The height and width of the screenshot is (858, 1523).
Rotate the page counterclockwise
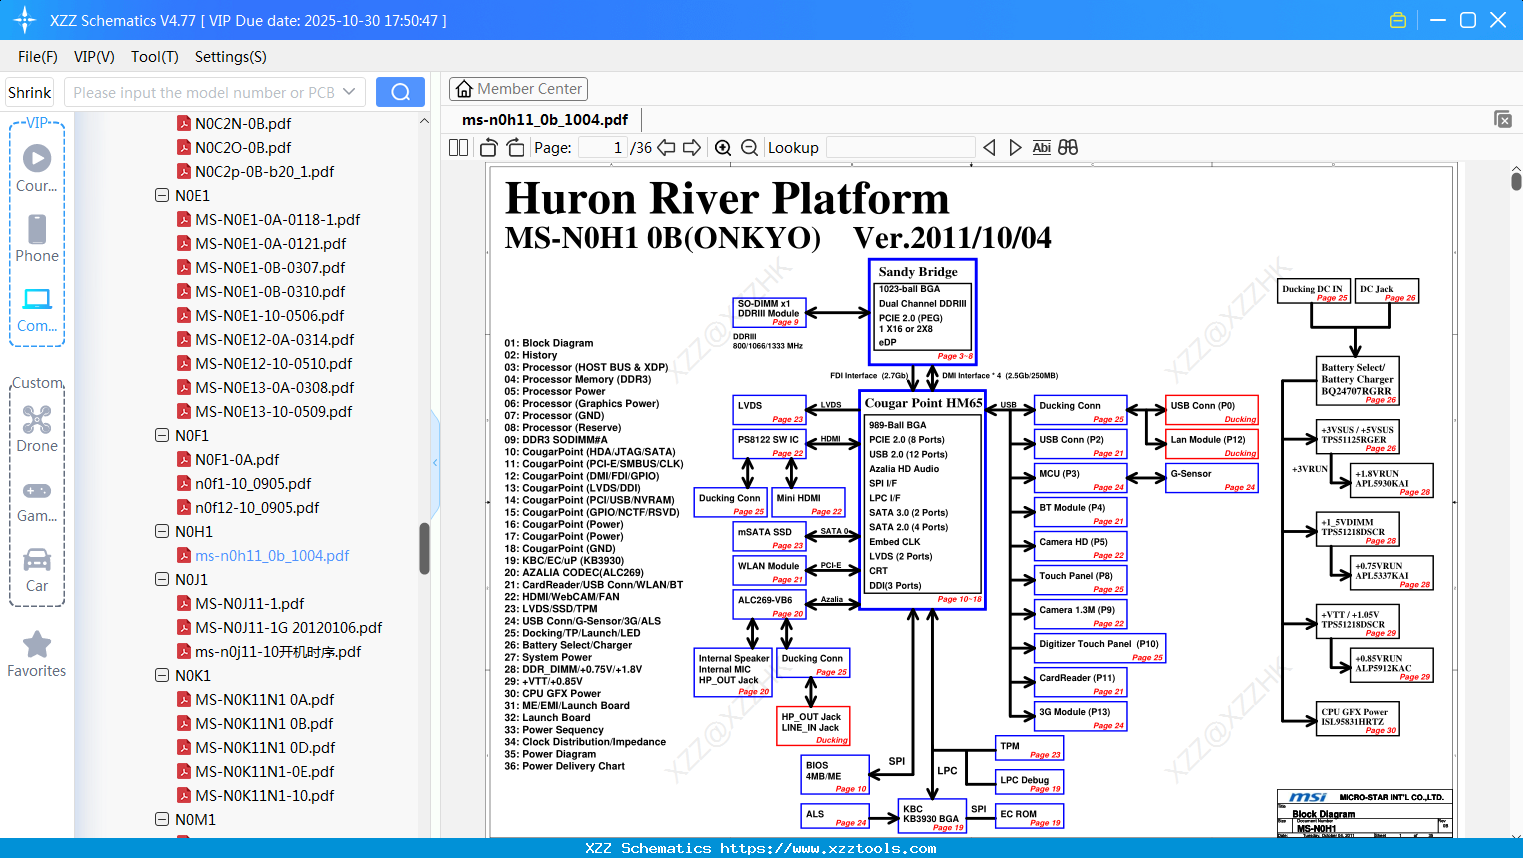[x=489, y=148]
